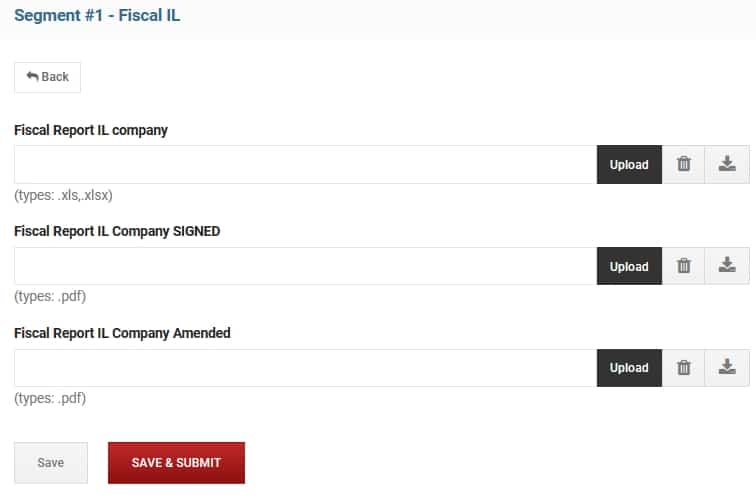Viewport: 756px width, 500px height.
Task: Upload a file for Fiscal Report IL company
Action: 629,164
